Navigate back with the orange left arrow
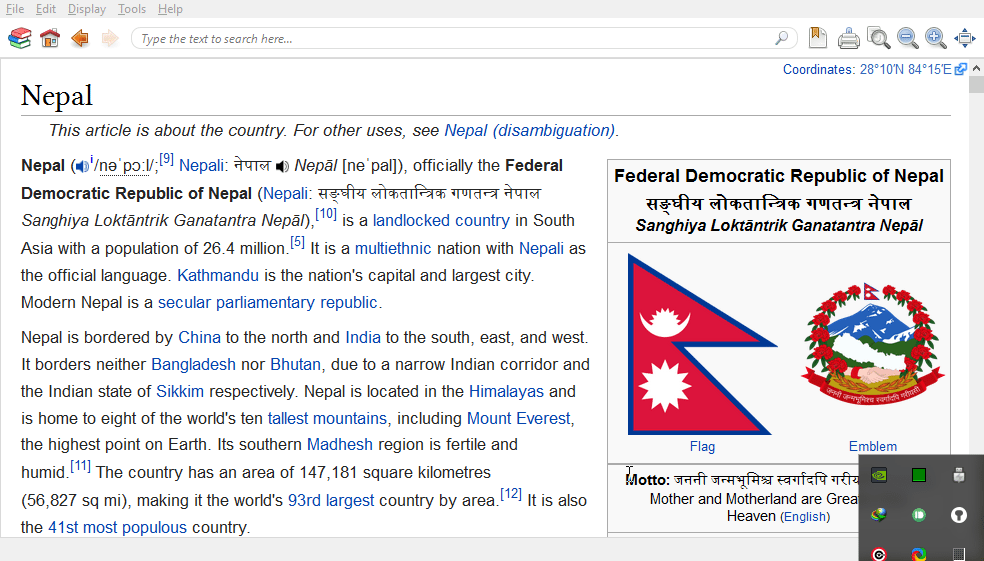The image size is (984, 561). [80, 38]
